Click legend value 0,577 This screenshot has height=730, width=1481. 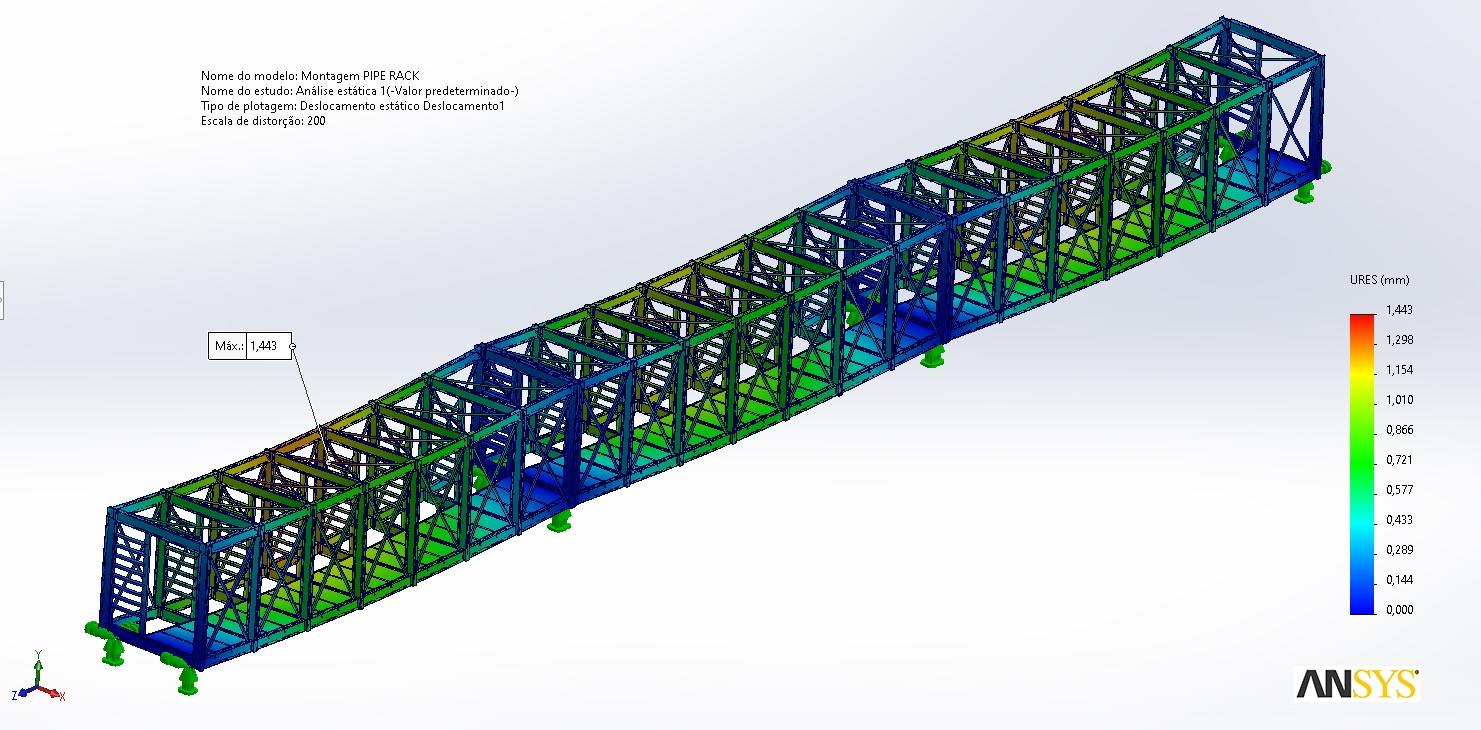[1399, 490]
